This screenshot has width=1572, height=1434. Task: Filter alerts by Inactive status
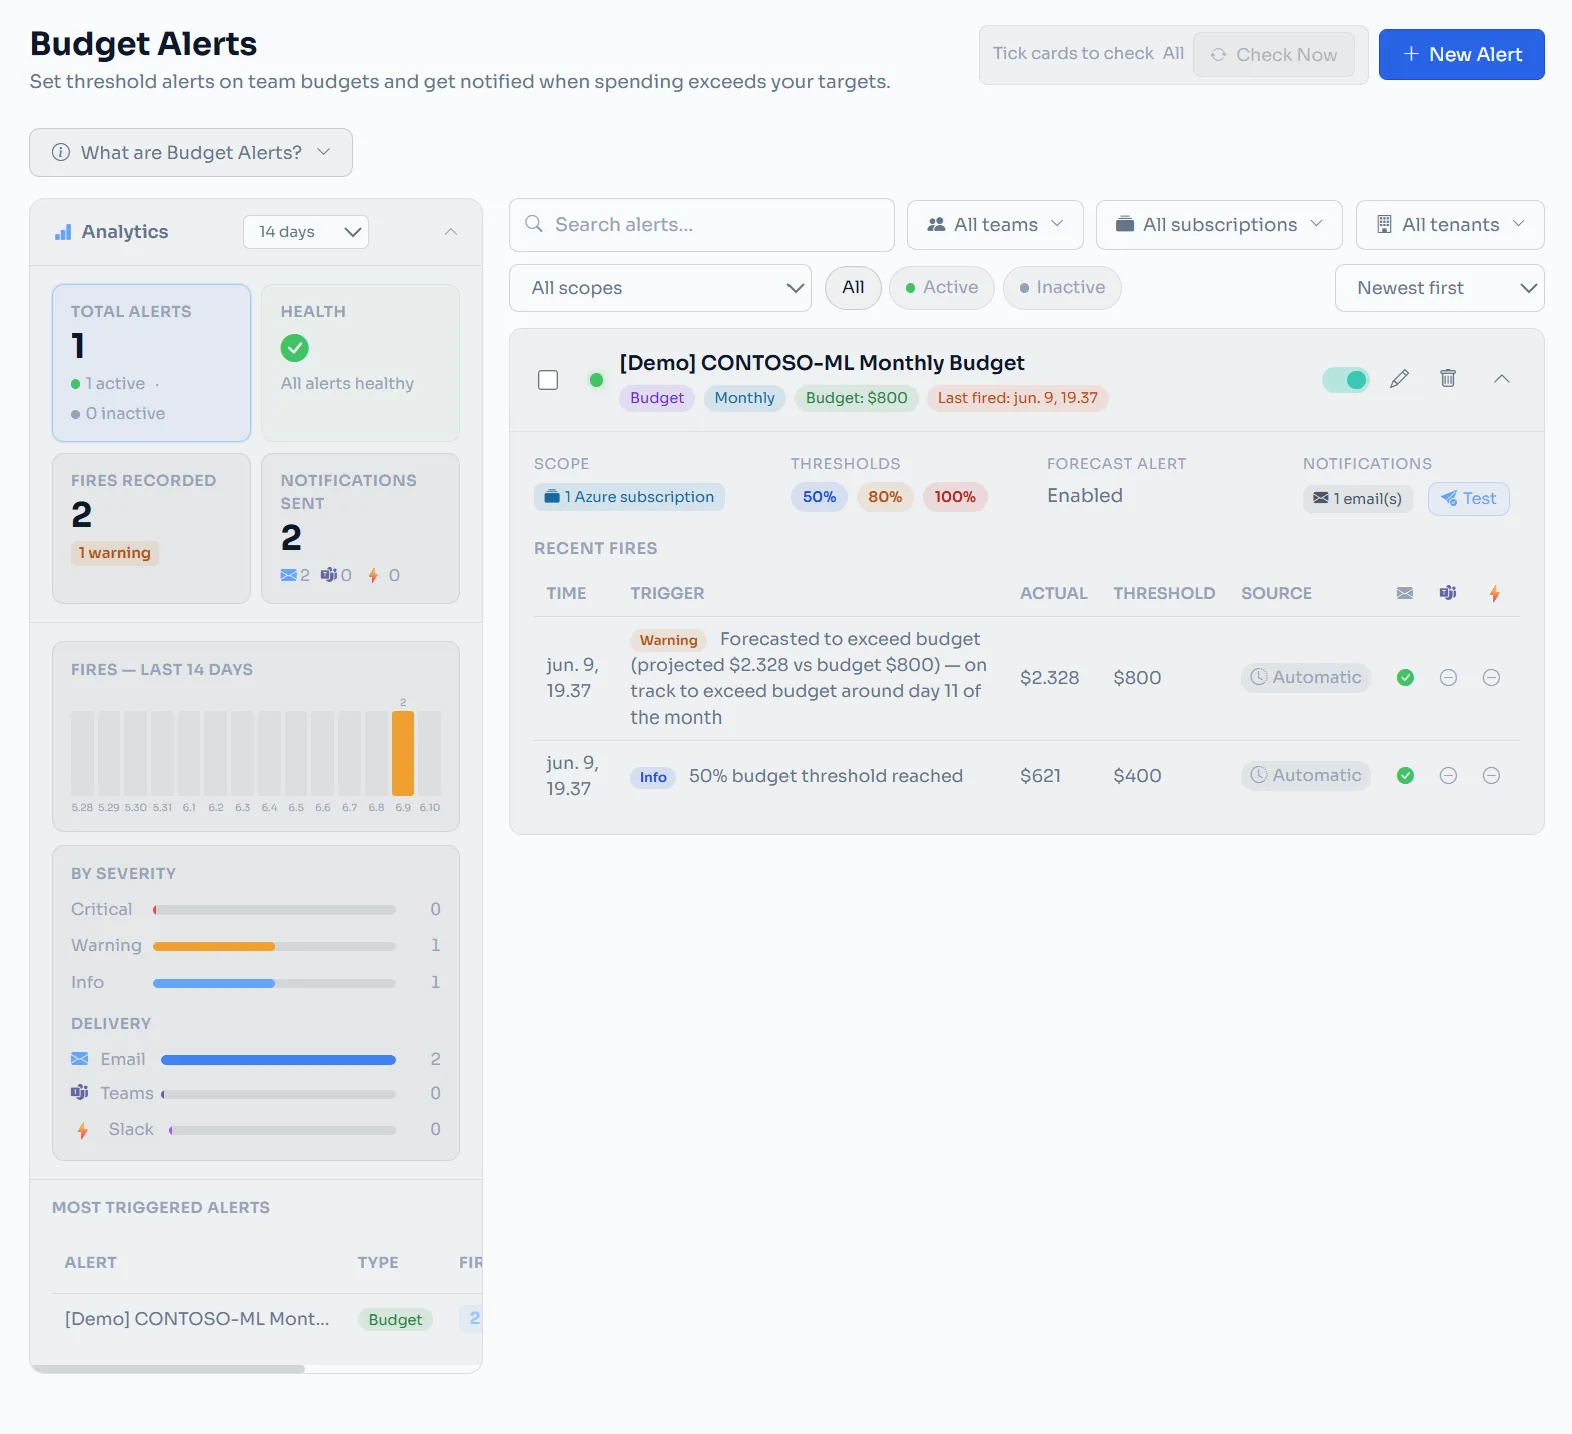(1062, 288)
